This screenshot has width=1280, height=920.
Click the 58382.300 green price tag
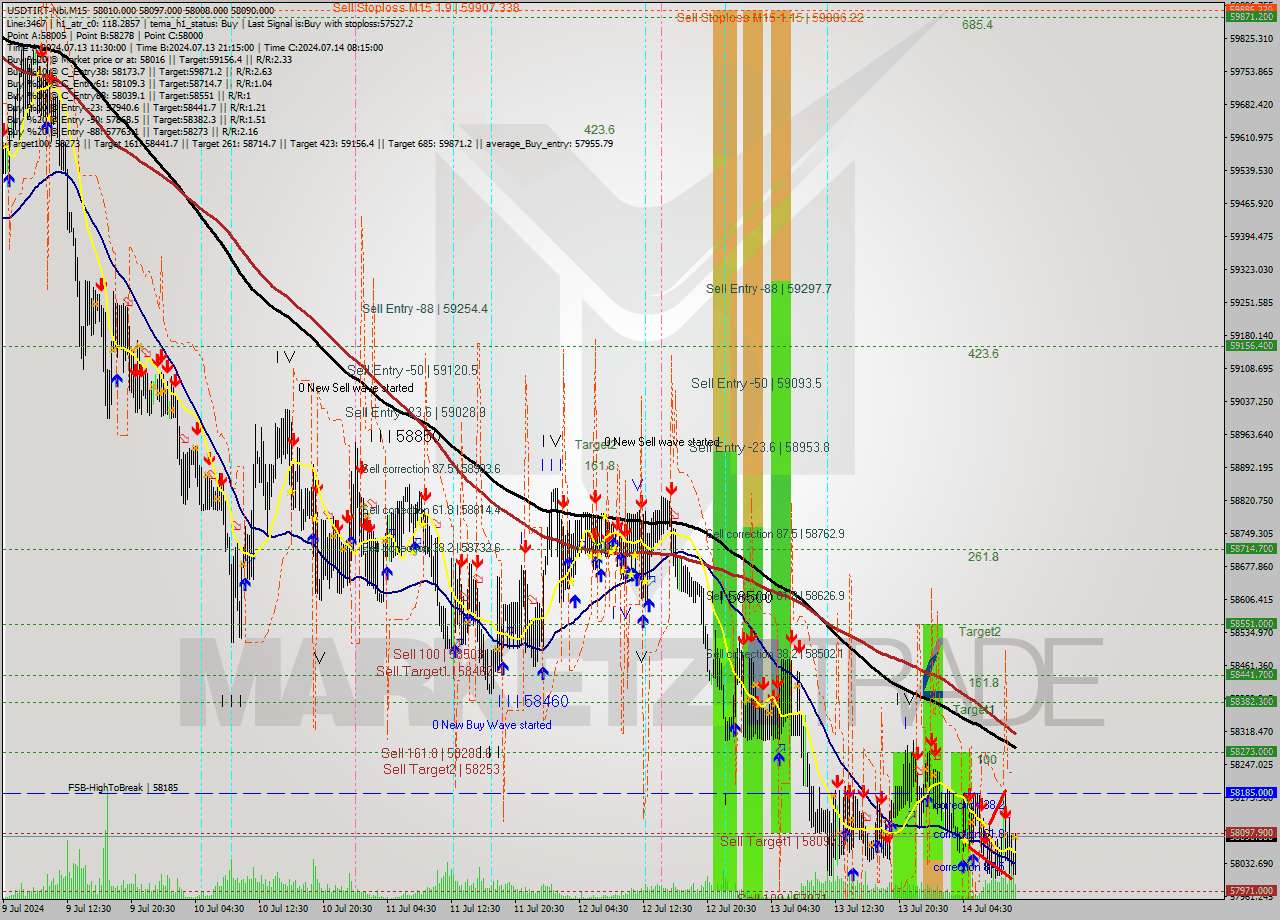pos(1251,701)
